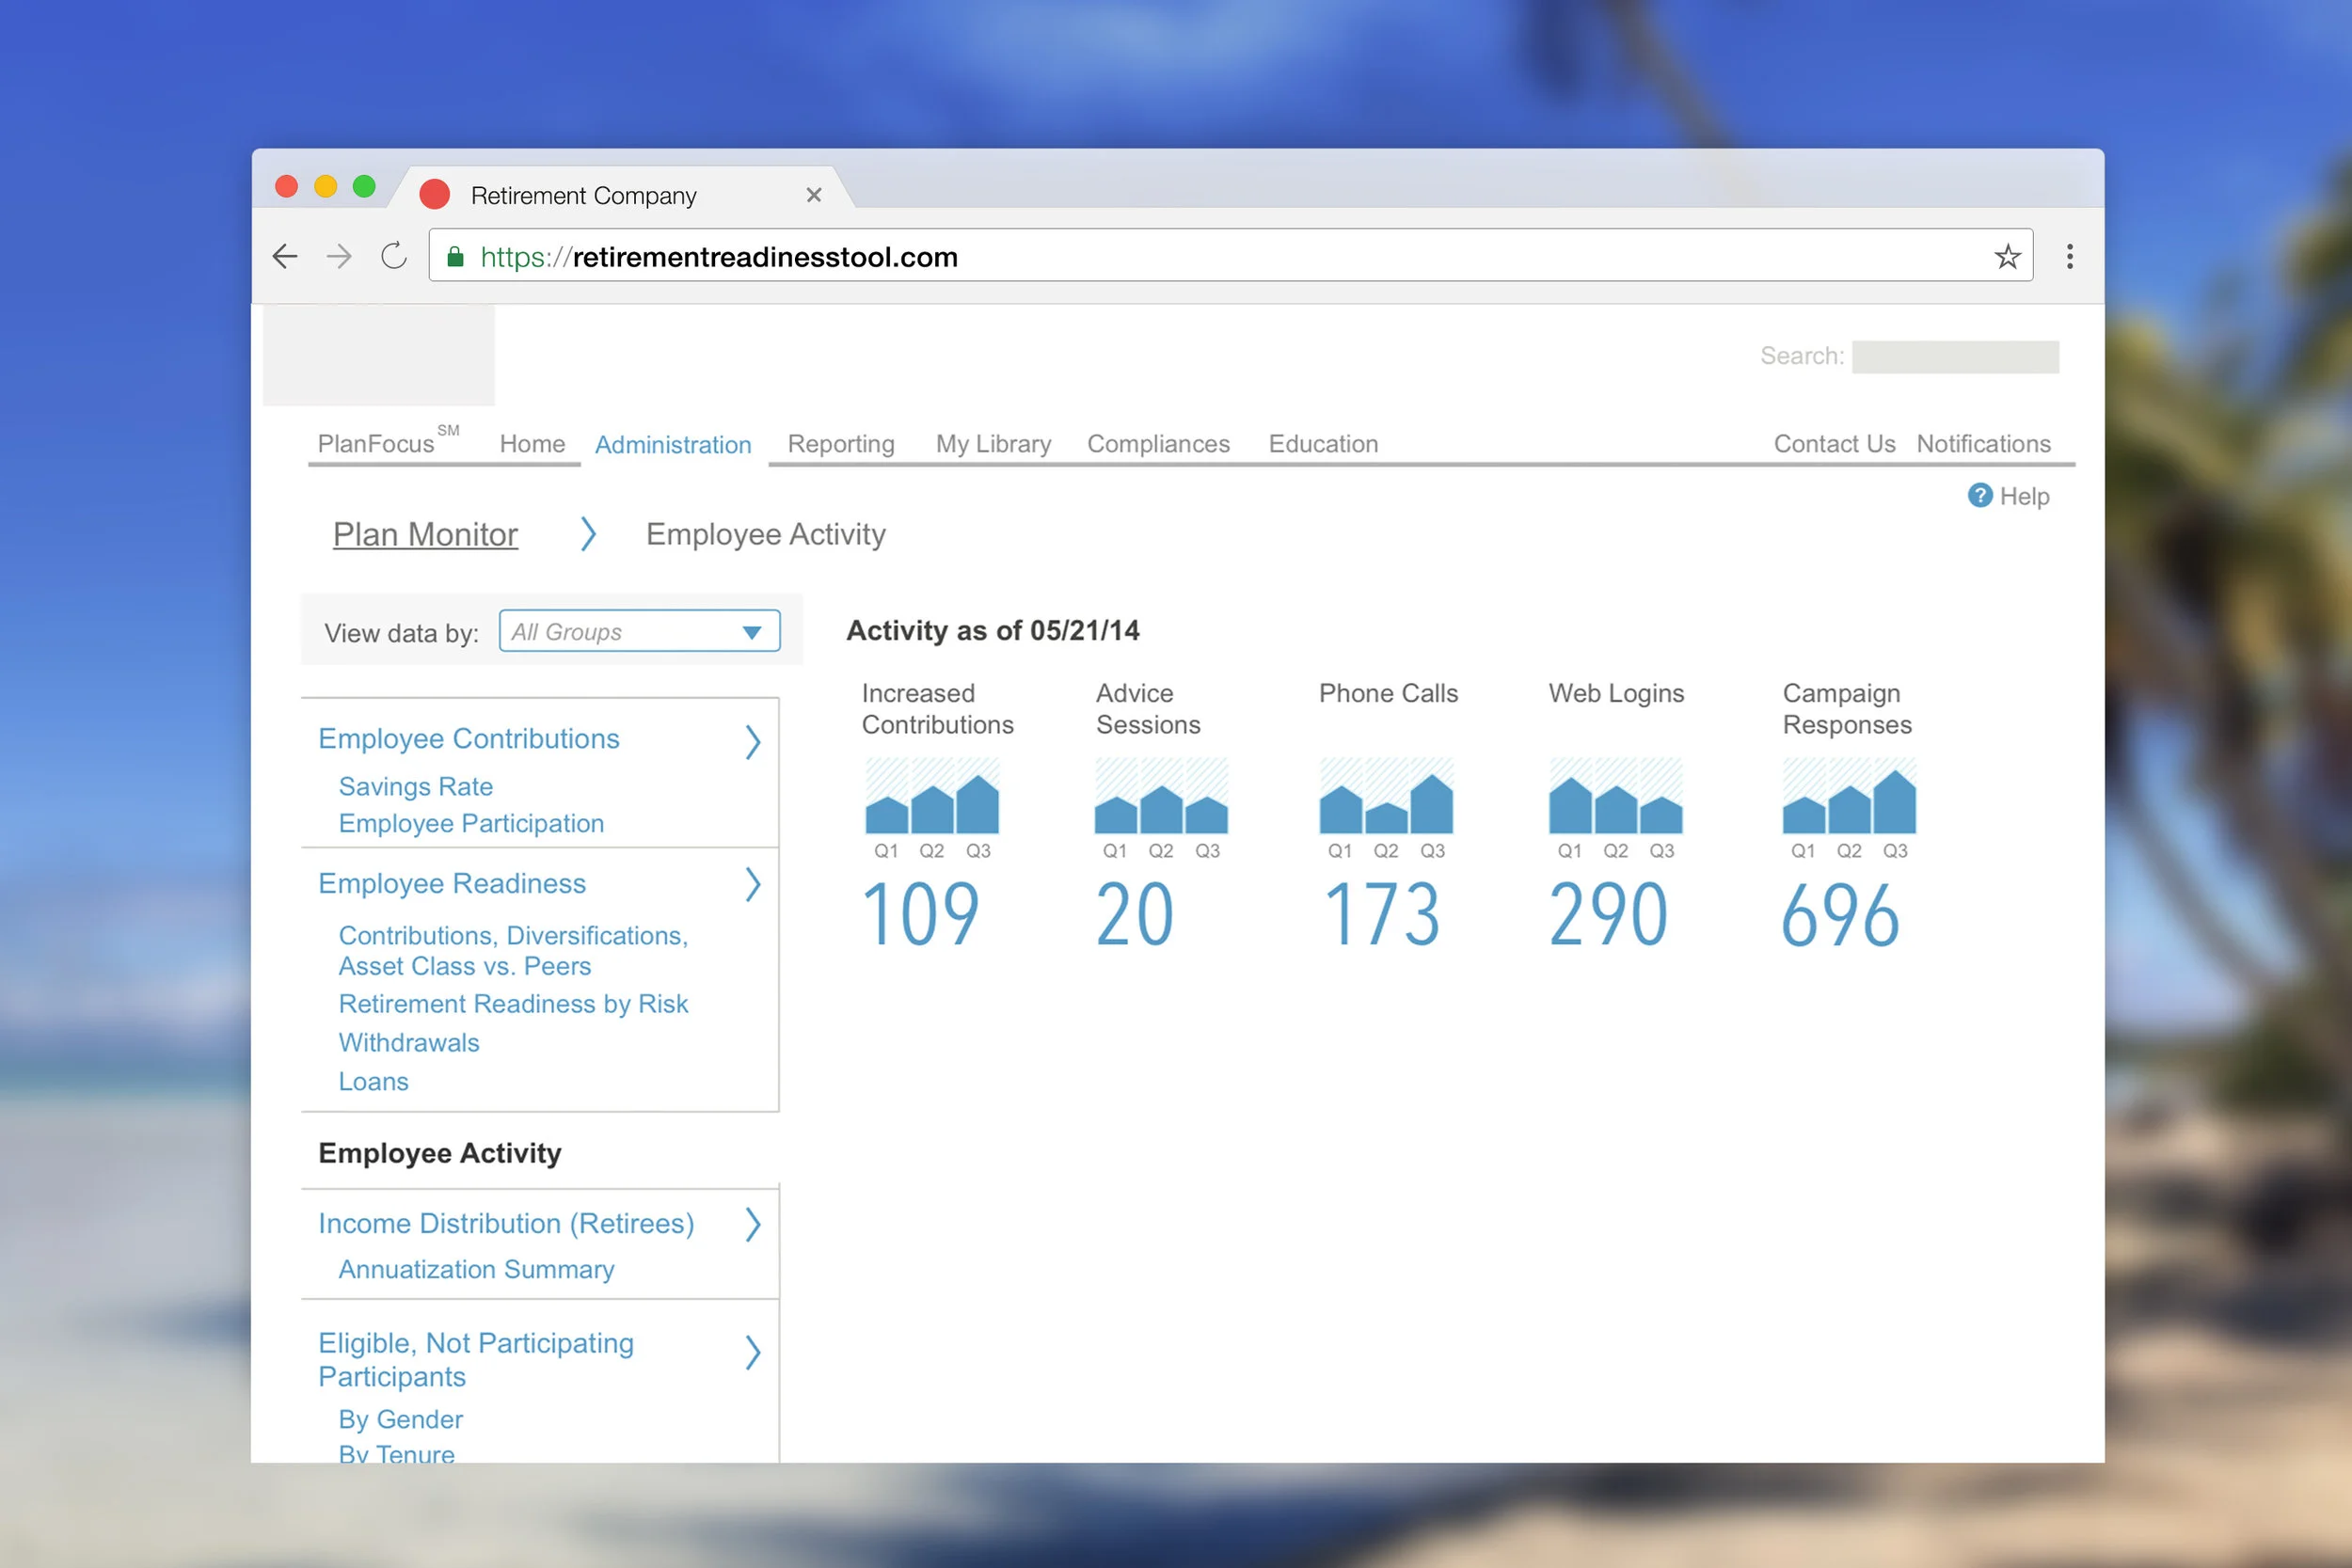2352x1568 pixels.
Task: Expand Employee Contributions section chevron
Action: (753, 742)
